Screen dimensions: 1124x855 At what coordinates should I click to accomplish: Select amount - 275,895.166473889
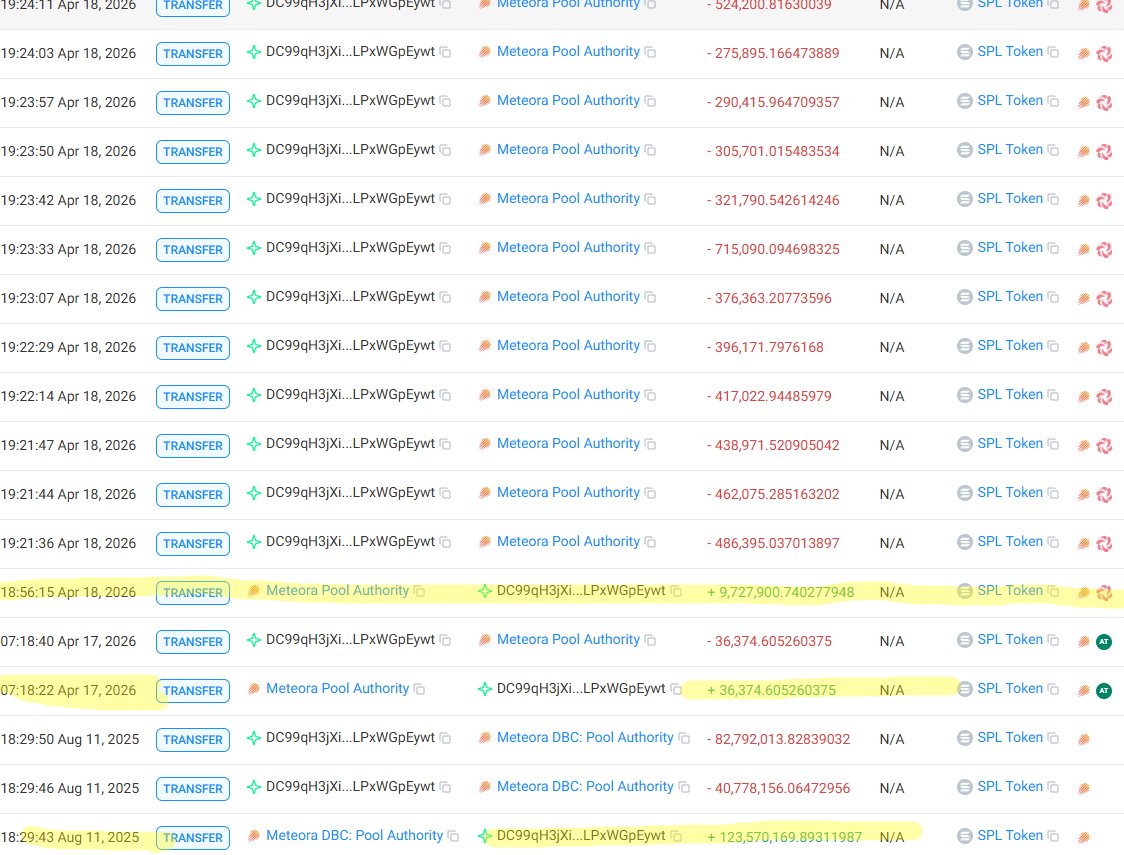[x=773, y=53]
